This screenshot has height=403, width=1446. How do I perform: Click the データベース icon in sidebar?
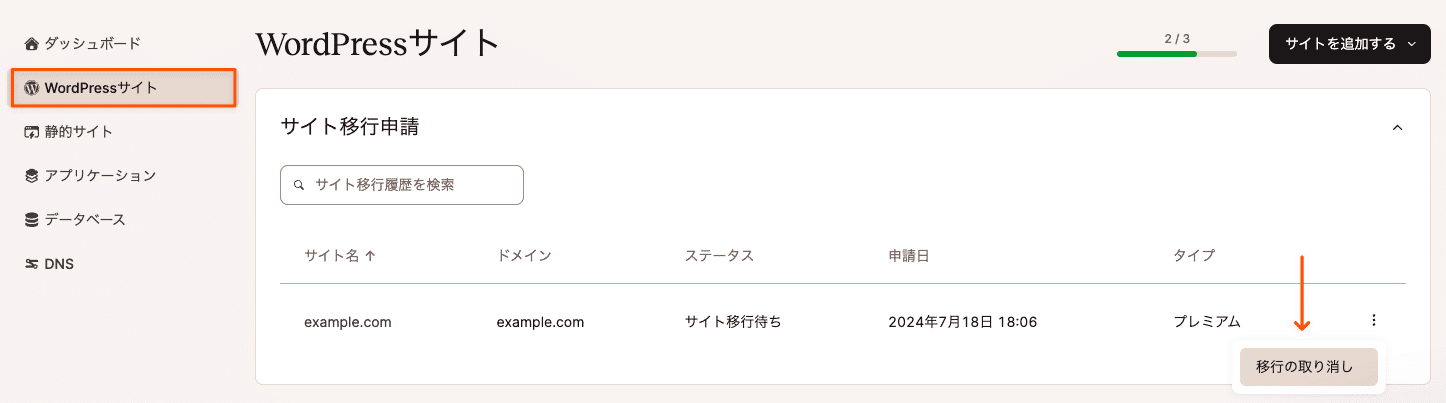click(32, 220)
